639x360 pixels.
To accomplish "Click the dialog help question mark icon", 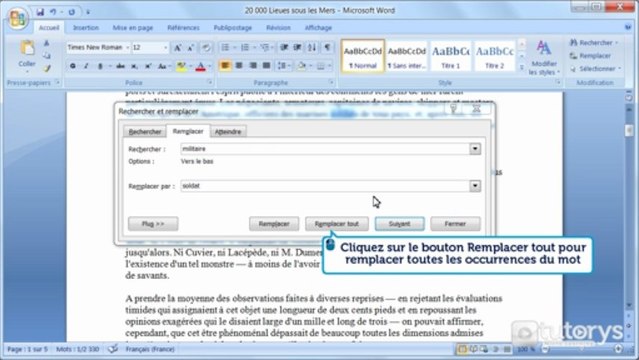I will 453,108.
